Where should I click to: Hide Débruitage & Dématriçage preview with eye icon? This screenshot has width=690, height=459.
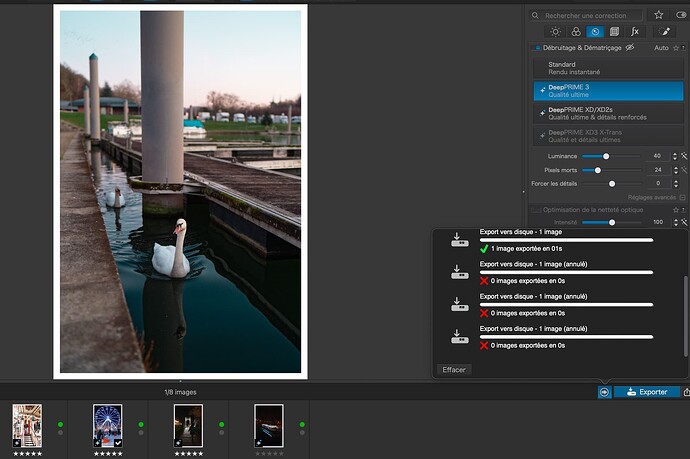point(630,48)
